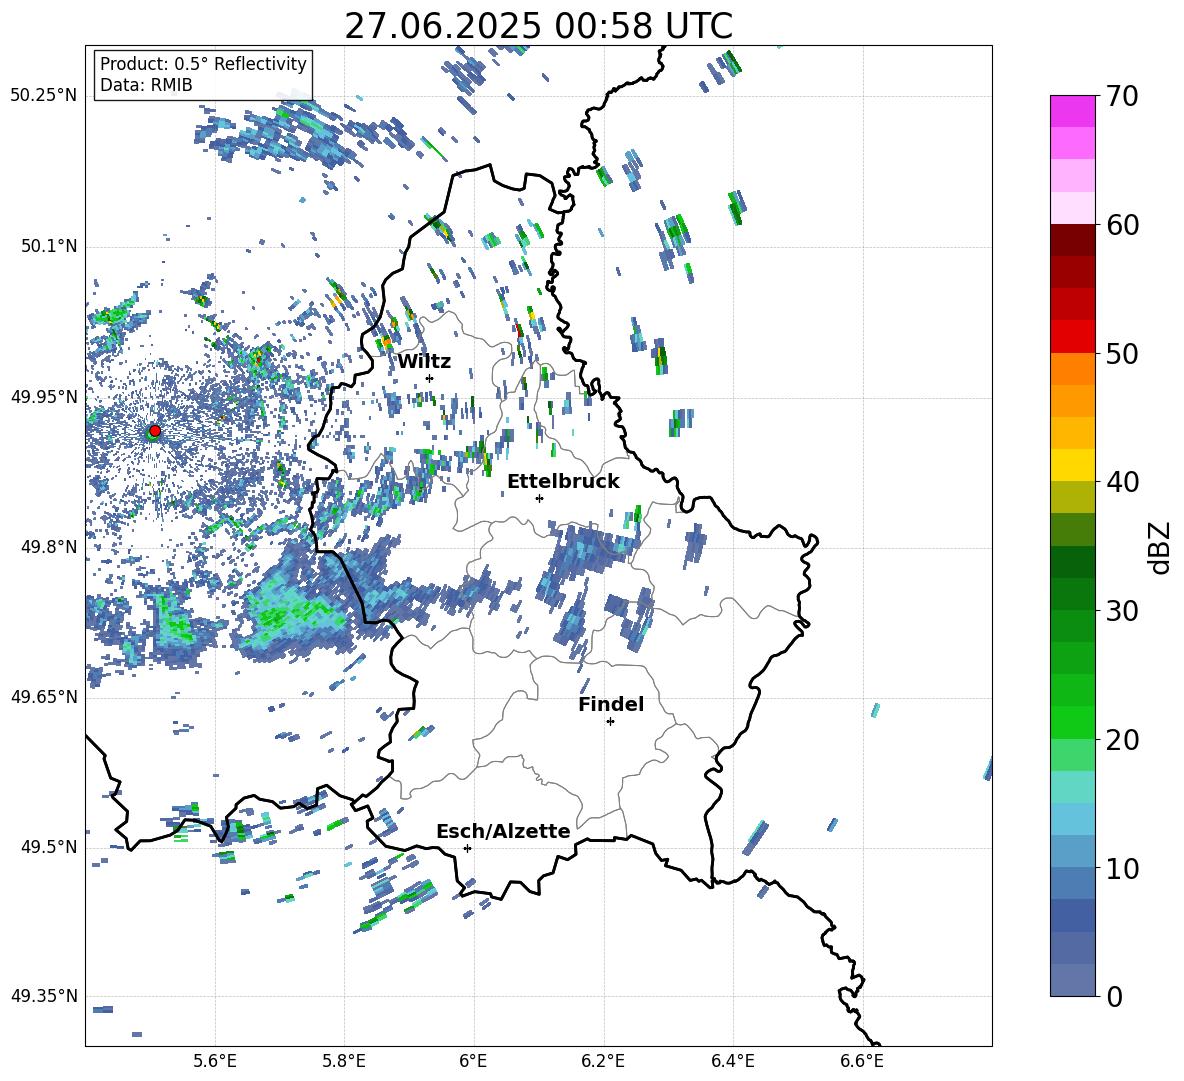Image resolution: width=1184 pixels, height=1081 pixels.
Task: Click the 0 dBZ colorbar tick label
Action: (1114, 996)
